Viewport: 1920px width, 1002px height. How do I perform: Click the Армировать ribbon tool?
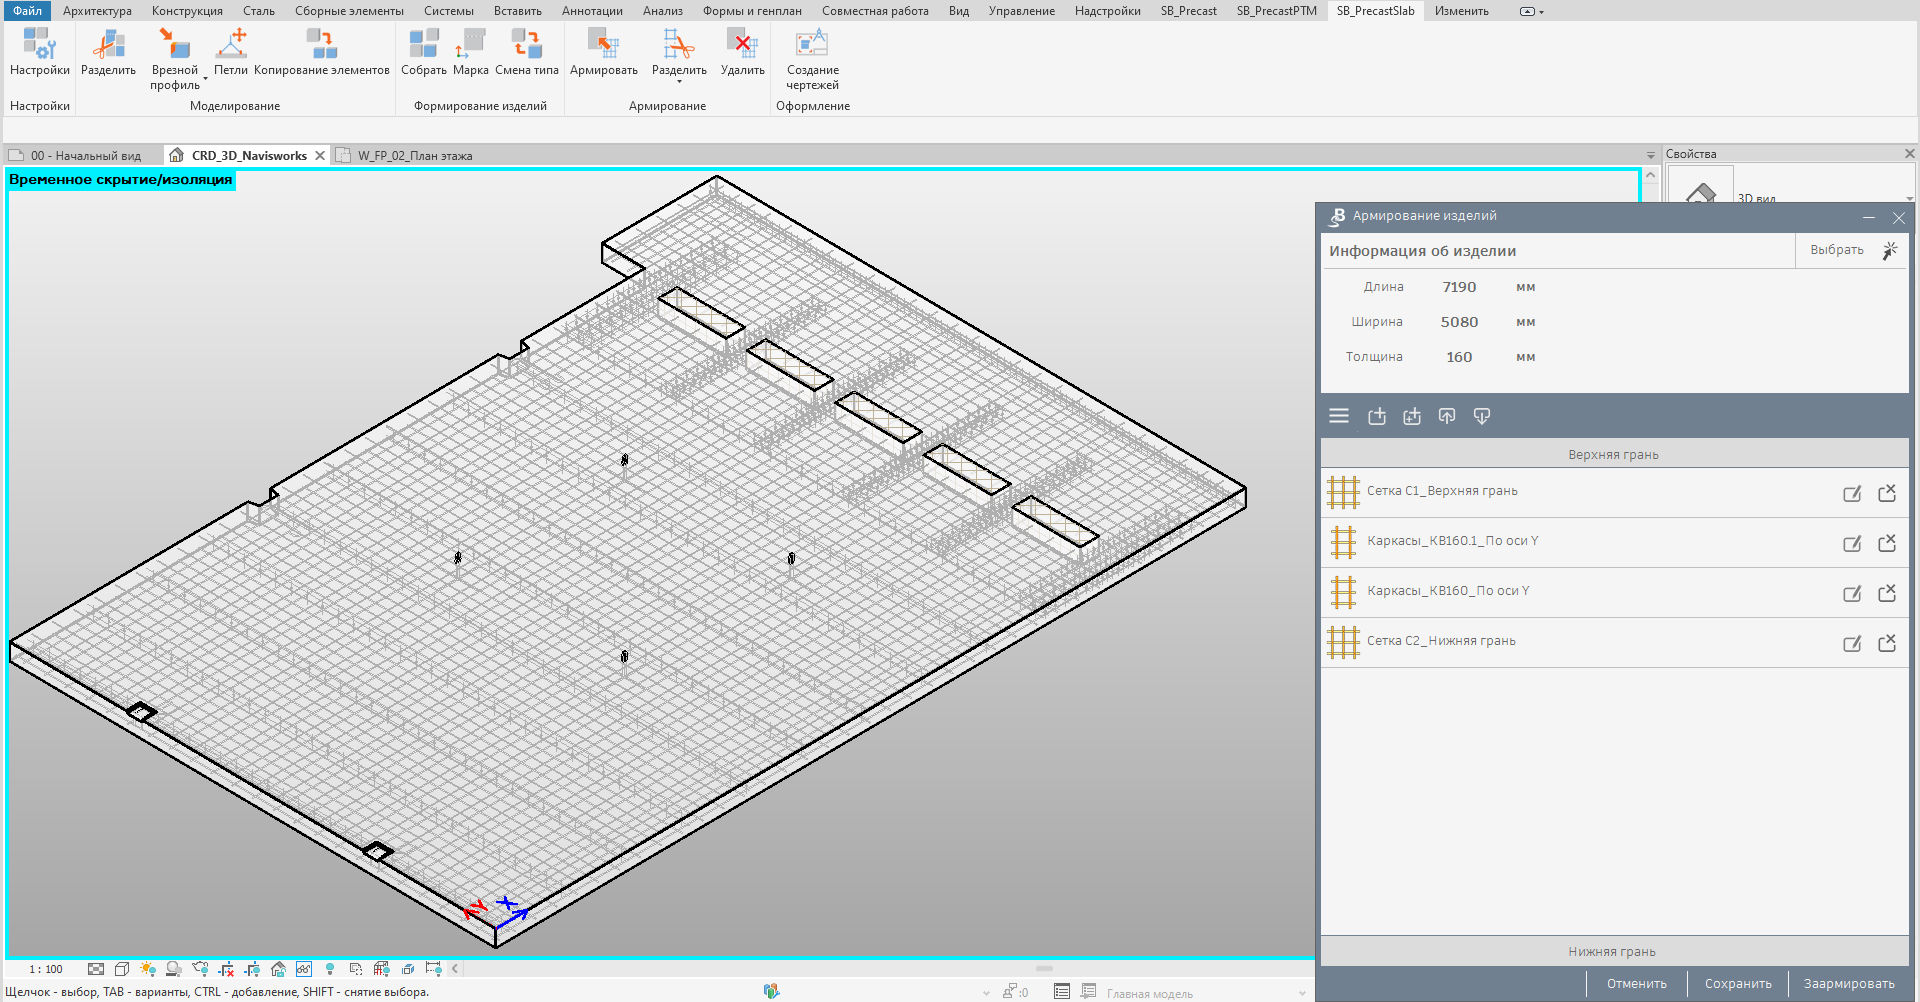pos(603,52)
